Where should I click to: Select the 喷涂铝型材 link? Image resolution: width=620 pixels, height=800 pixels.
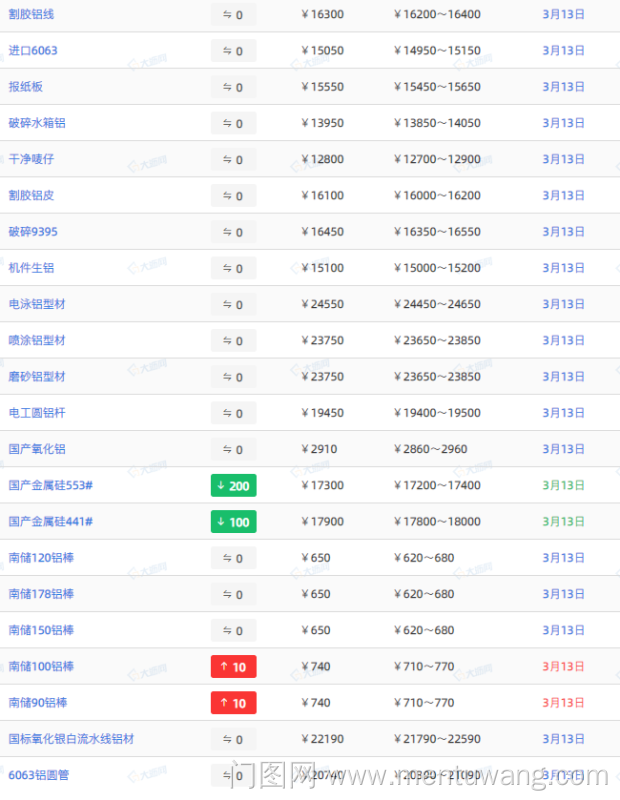click(37, 340)
